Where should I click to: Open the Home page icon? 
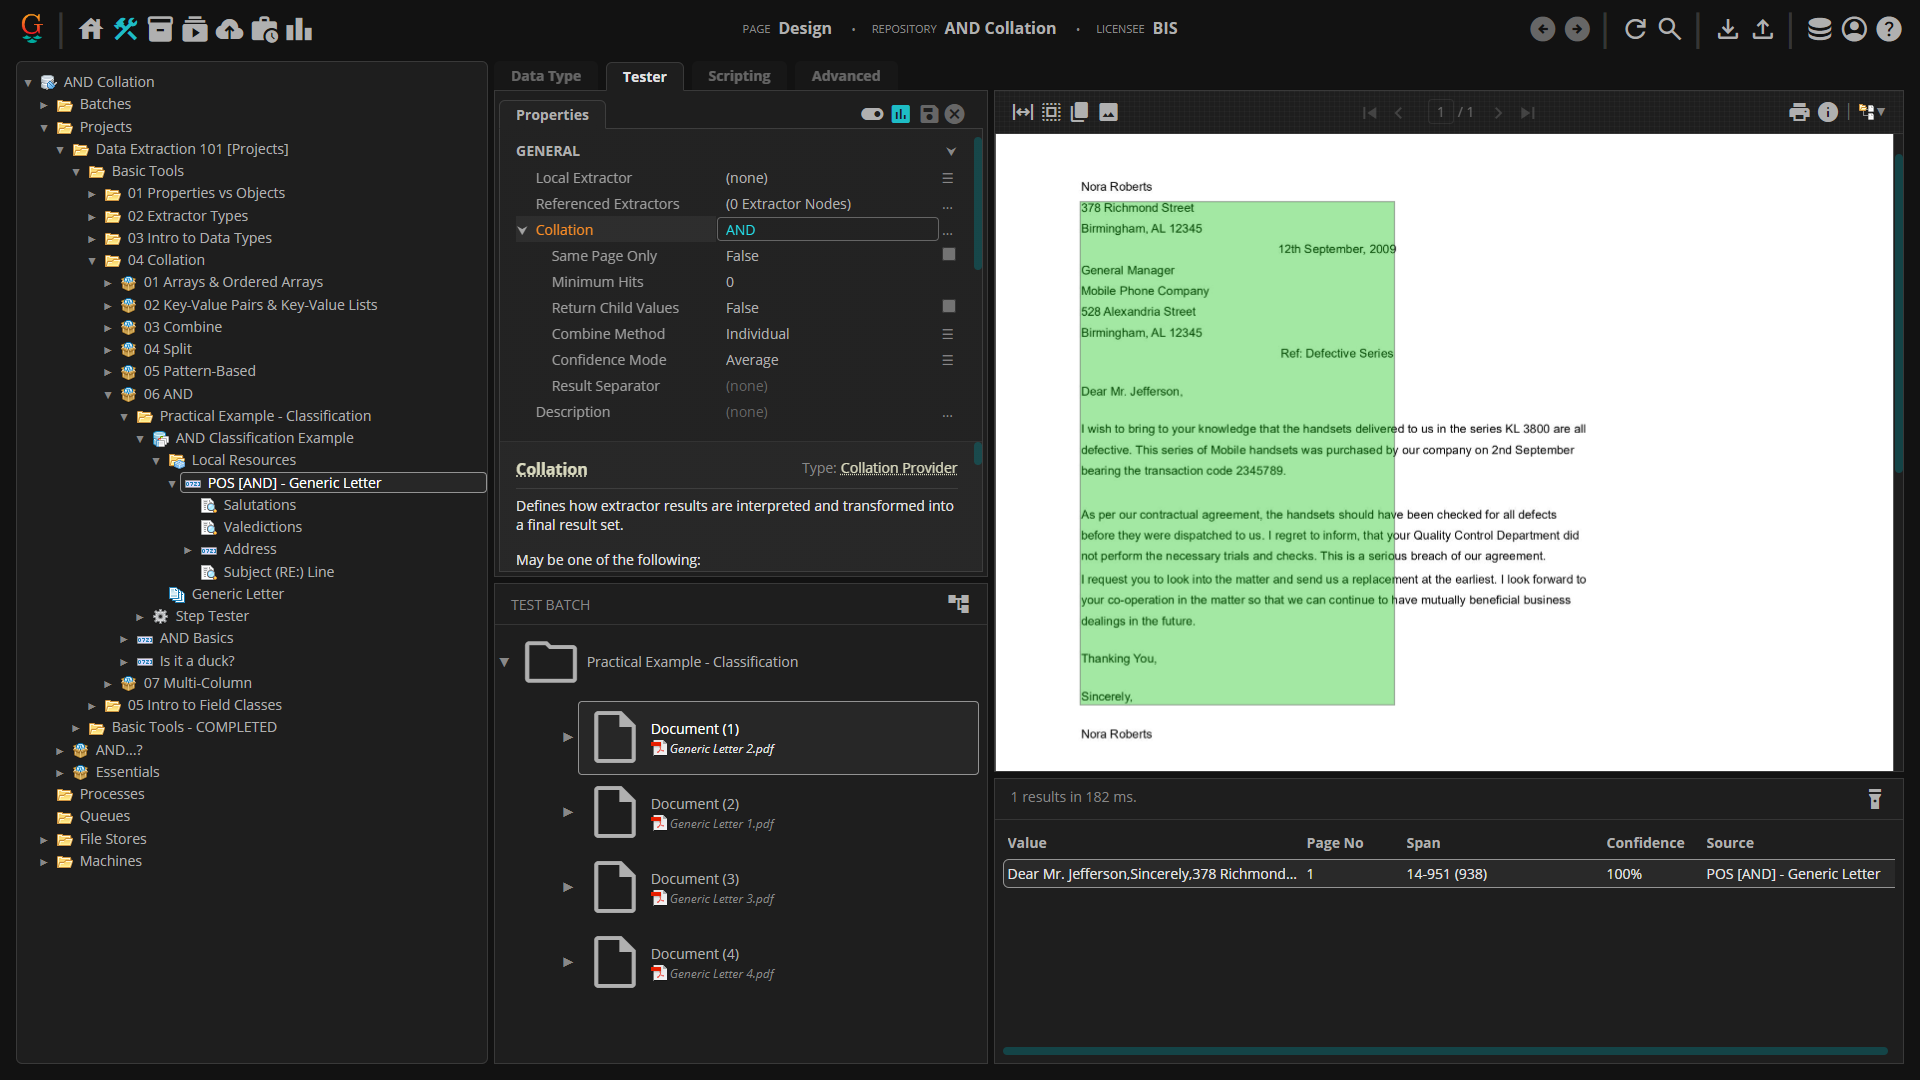(91, 29)
